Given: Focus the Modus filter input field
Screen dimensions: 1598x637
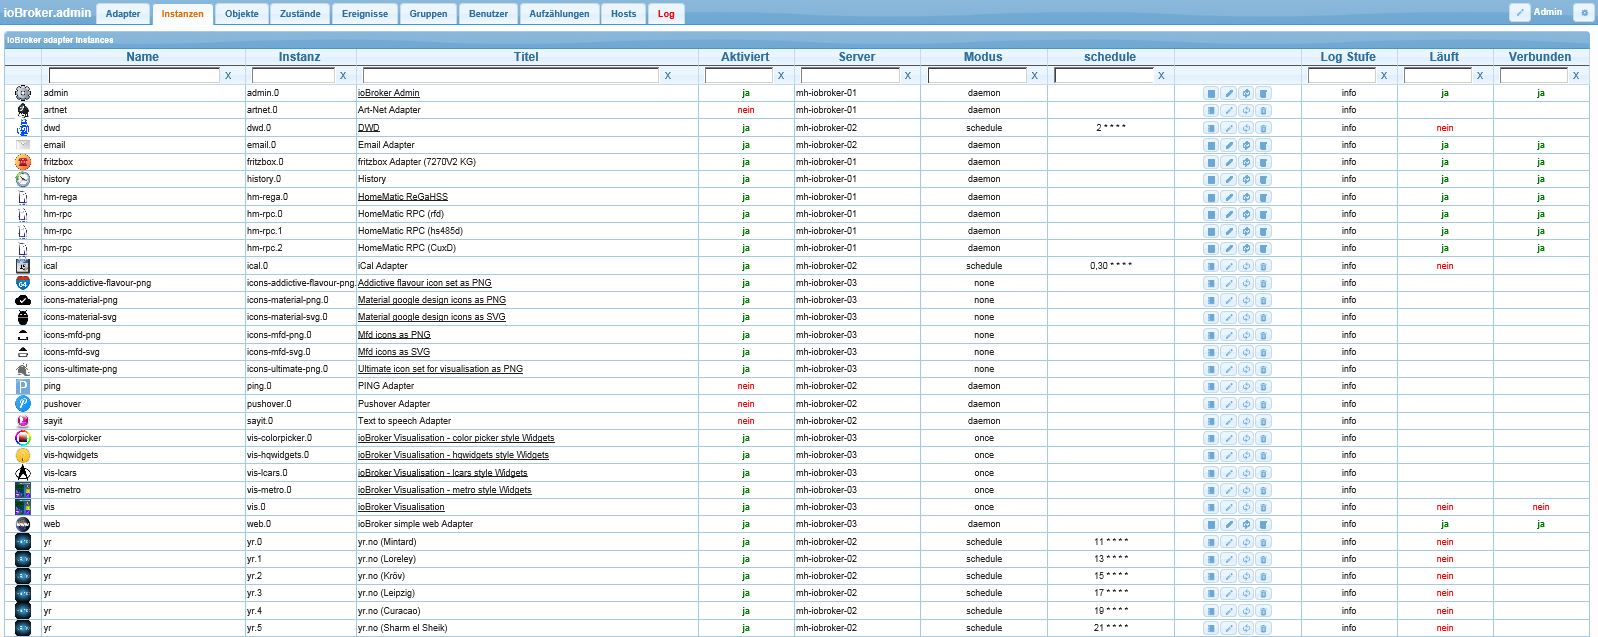Looking at the screenshot, I should [x=977, y=75].
